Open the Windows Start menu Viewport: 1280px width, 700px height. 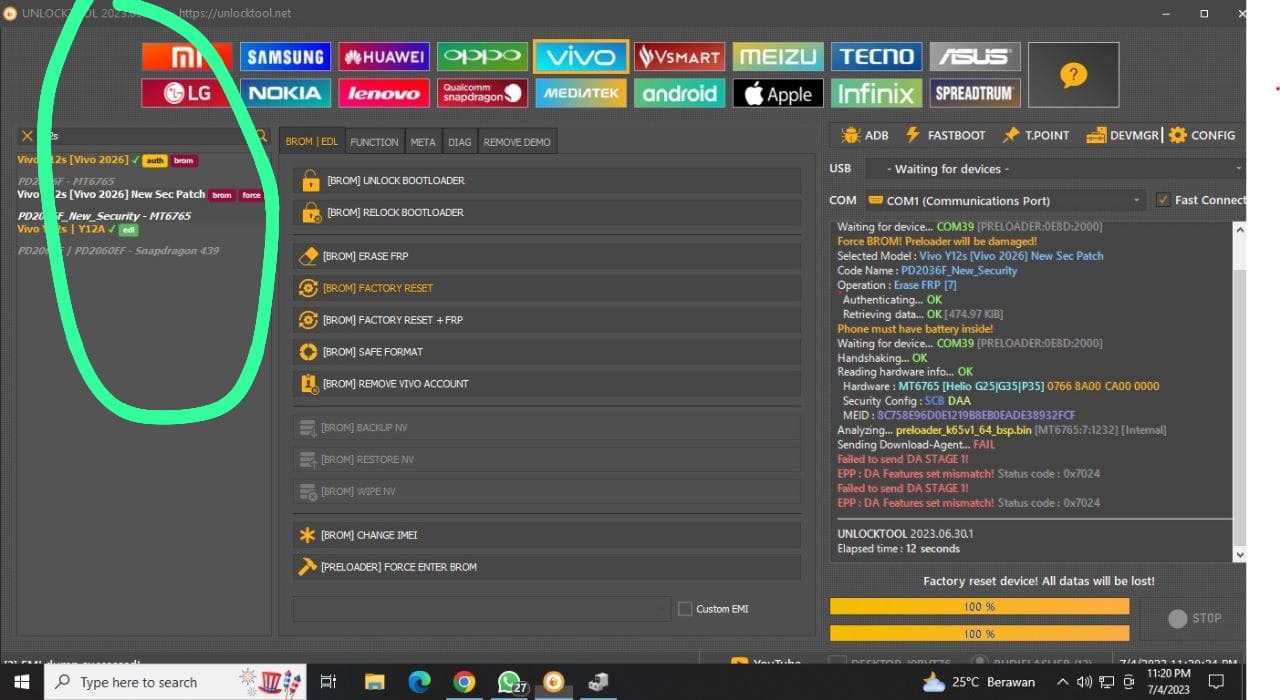tap(22, 682)
